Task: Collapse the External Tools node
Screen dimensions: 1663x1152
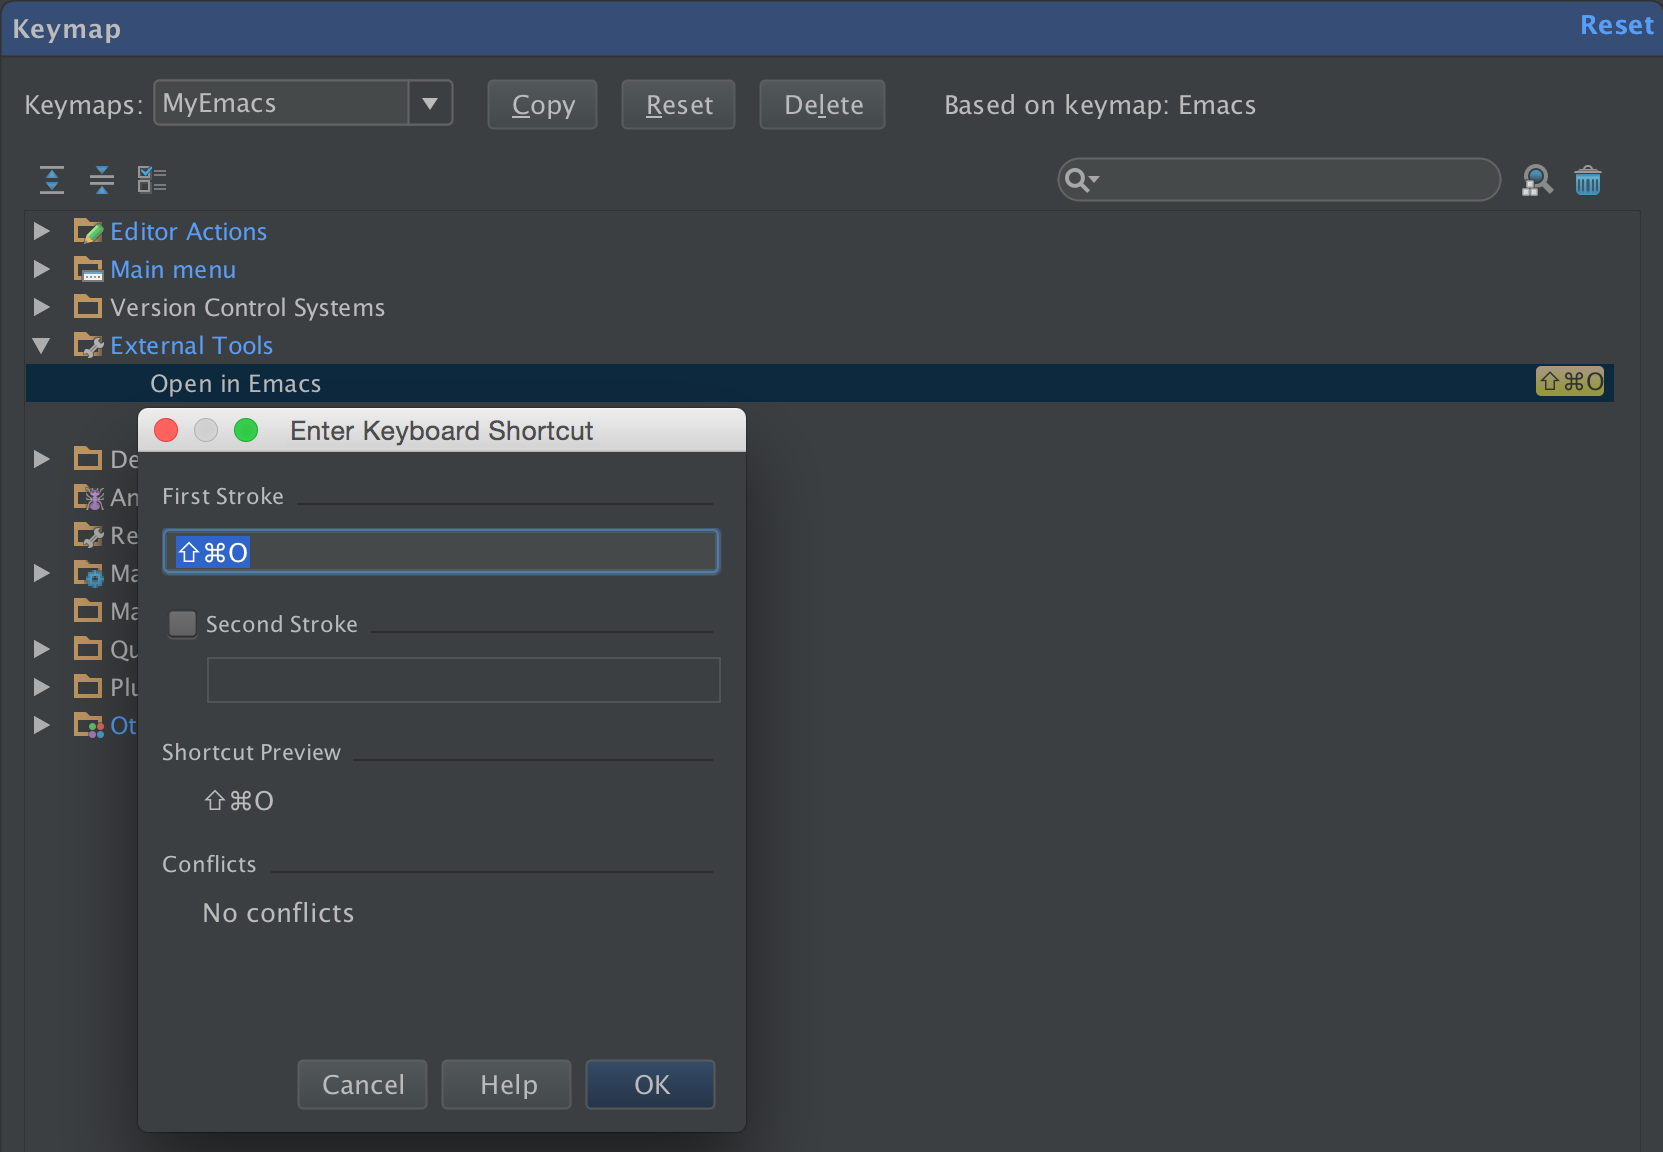Action: (41, 345)
